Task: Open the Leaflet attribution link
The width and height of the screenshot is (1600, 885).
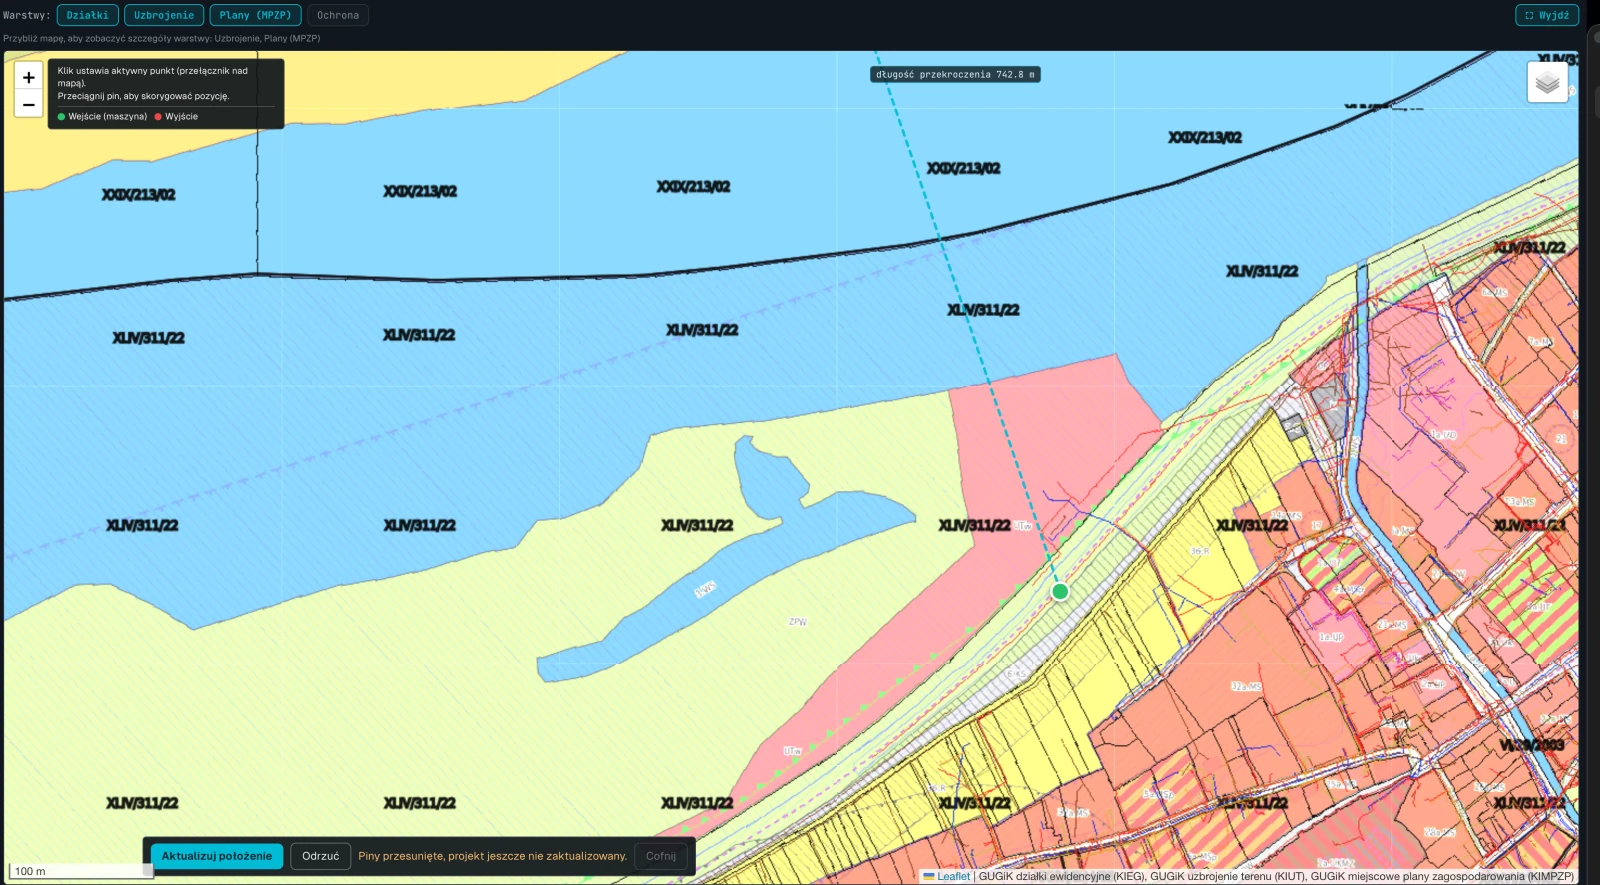Action: 953,876
